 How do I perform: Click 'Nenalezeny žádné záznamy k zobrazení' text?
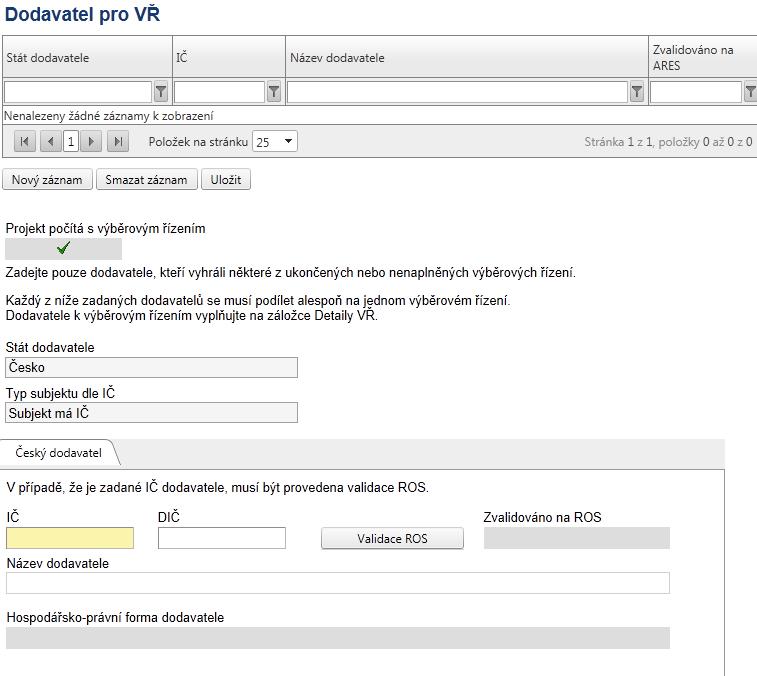[109, 116]
